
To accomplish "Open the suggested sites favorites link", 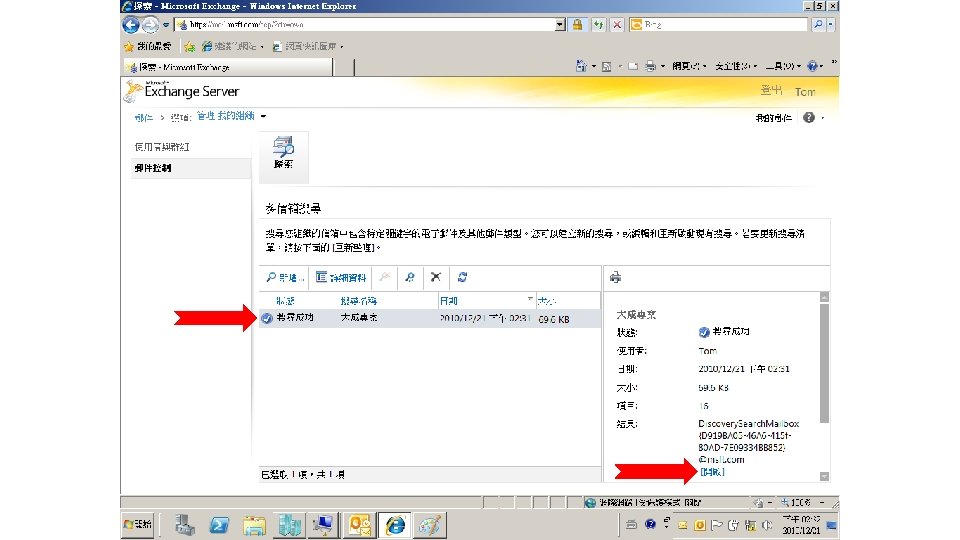I will pyautogui.click(x=233, y=46).
